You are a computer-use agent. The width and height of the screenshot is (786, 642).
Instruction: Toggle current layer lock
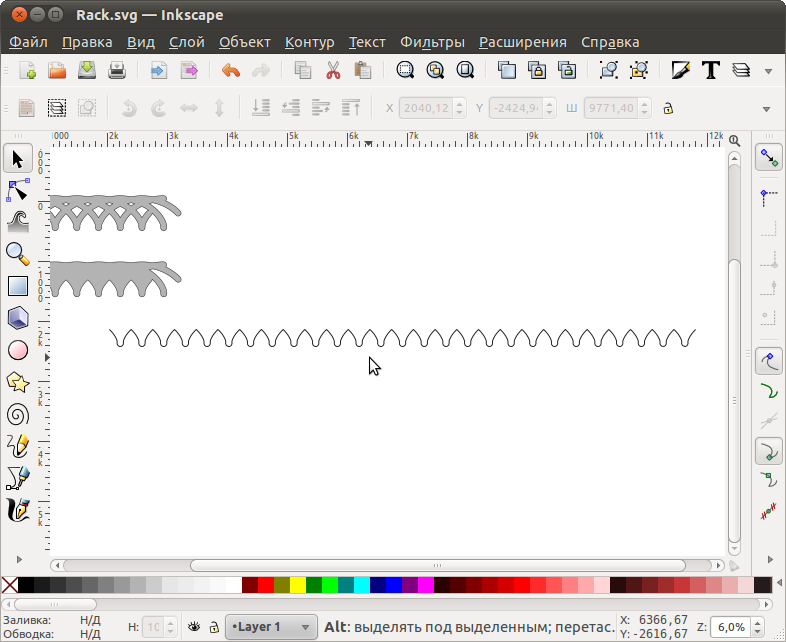click(x=214, y=626)
